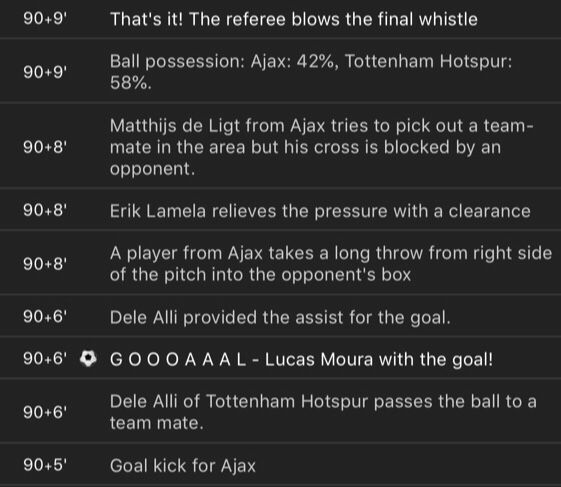Click 90+6' timestamp beside assist entry

[x=45, y=316]
